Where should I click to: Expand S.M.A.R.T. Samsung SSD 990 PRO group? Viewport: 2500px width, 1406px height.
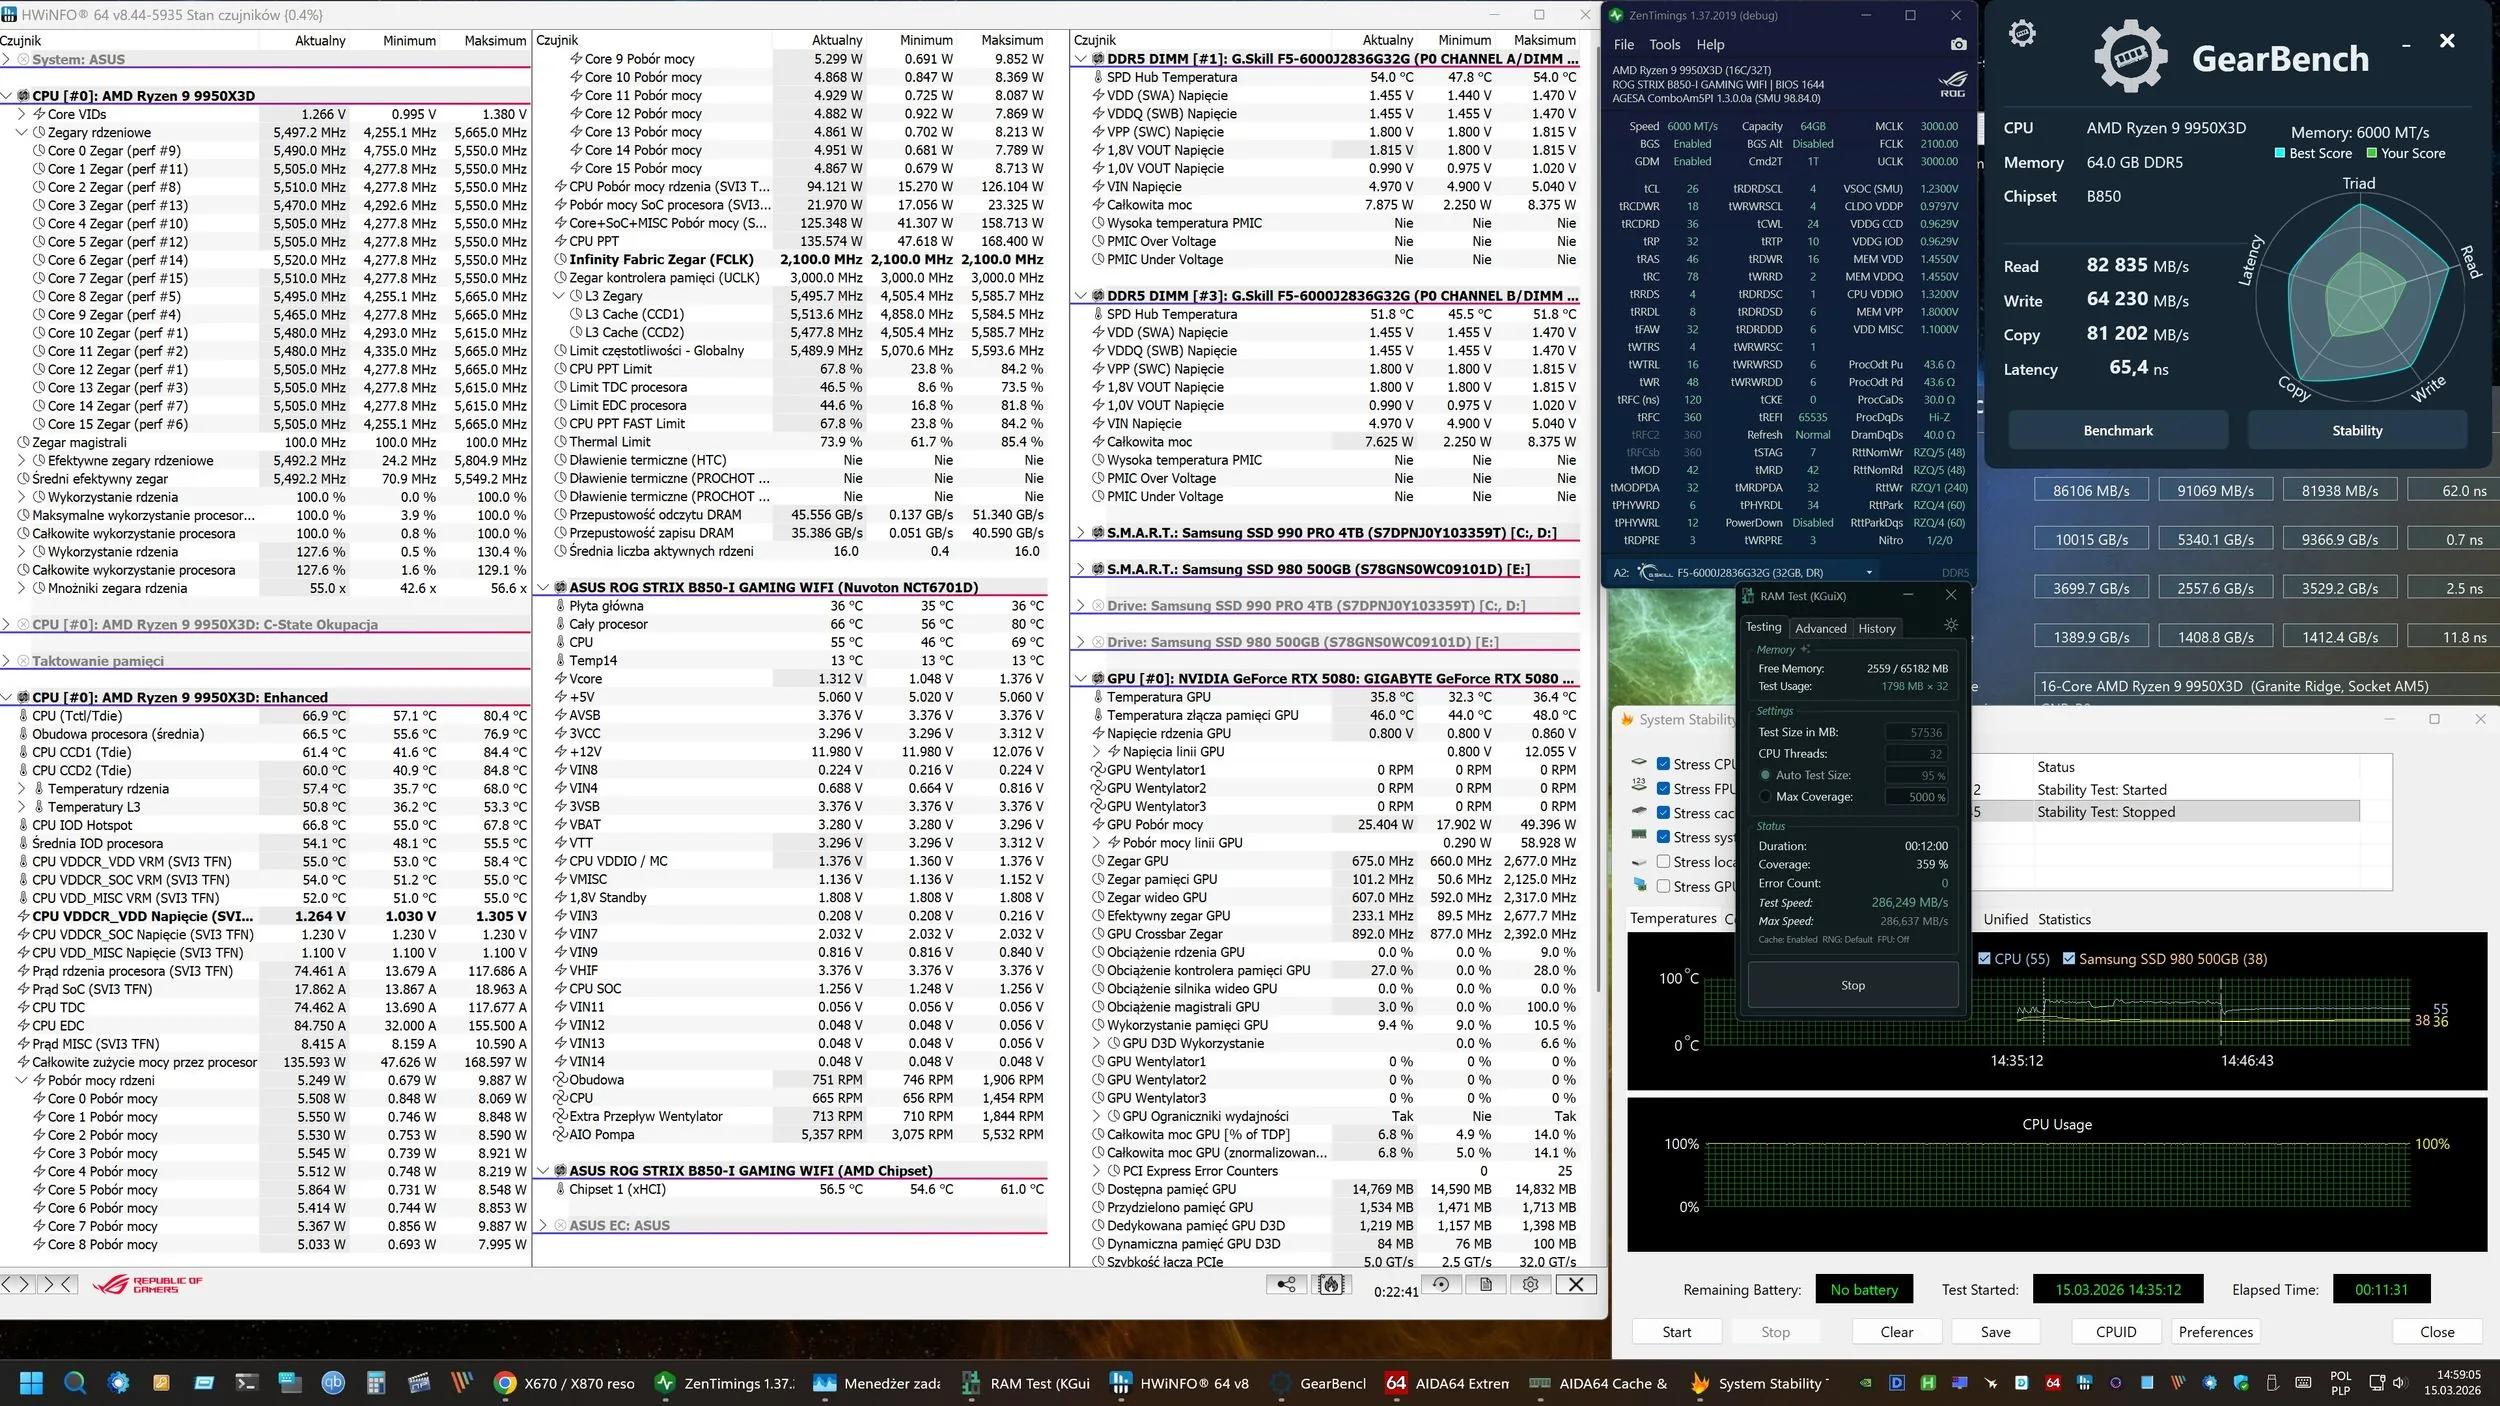pos(1081,533)
